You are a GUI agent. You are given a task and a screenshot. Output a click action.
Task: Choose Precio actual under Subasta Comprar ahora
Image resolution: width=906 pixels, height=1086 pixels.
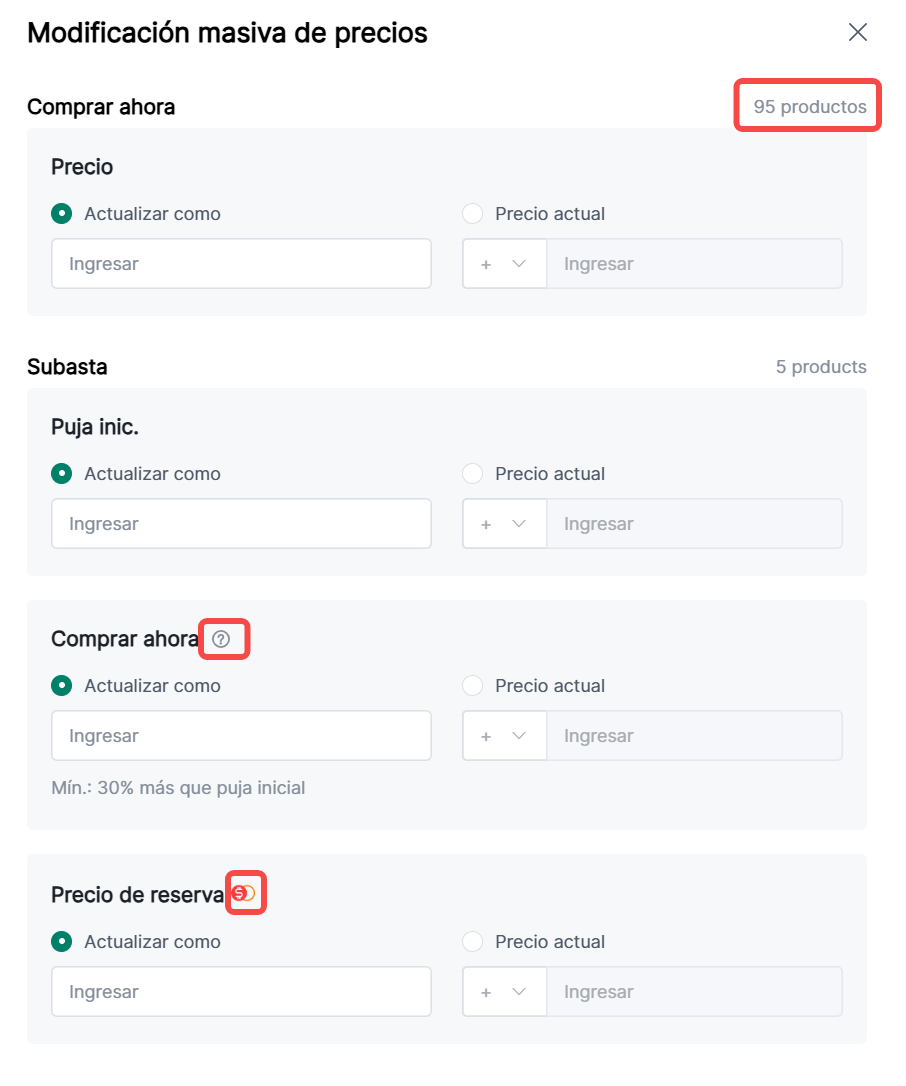(x=473, y=686)
